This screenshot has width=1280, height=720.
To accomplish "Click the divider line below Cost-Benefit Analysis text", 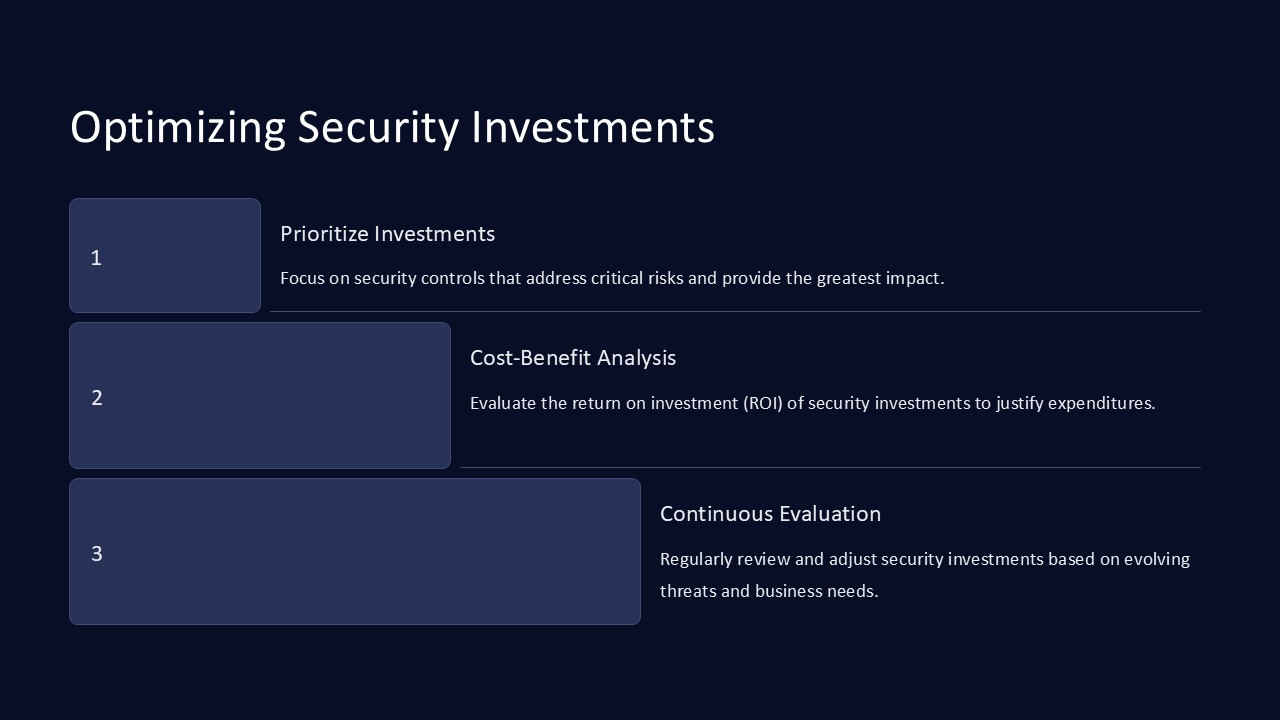I will pos(830,468).
